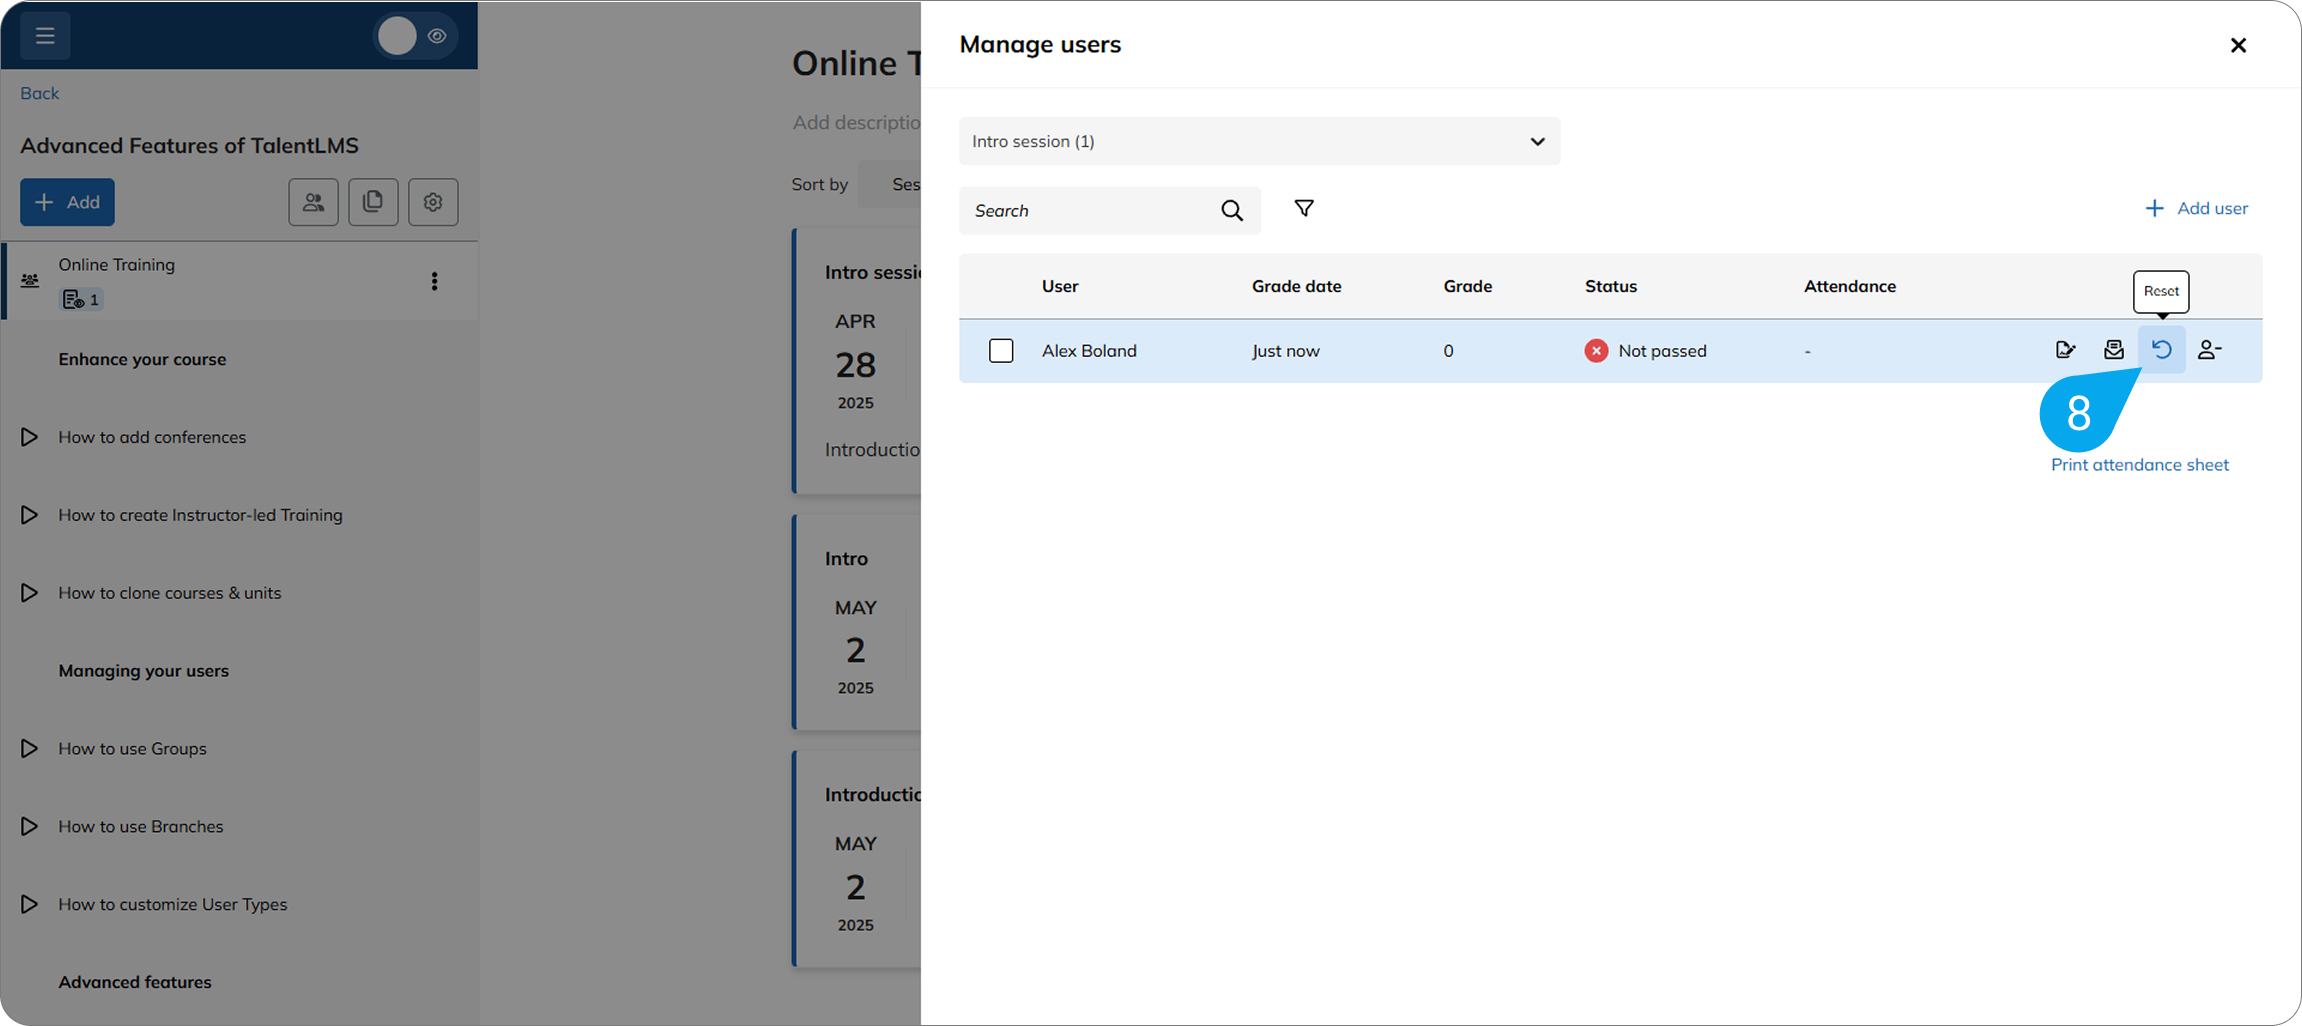Image resolution: width=2302 pixels, height=1026 pixels.
Task: Click the Alex Boland user name
Action: (x=1089, y=351)
